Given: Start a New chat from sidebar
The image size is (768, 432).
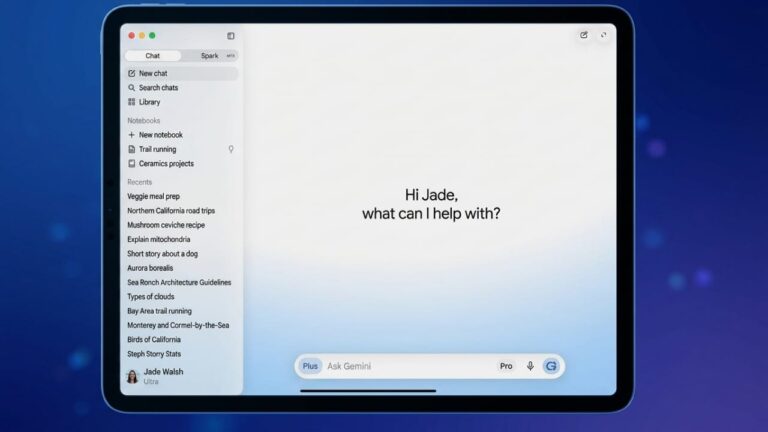Looking at the screenshot, I should click(181, 73).
